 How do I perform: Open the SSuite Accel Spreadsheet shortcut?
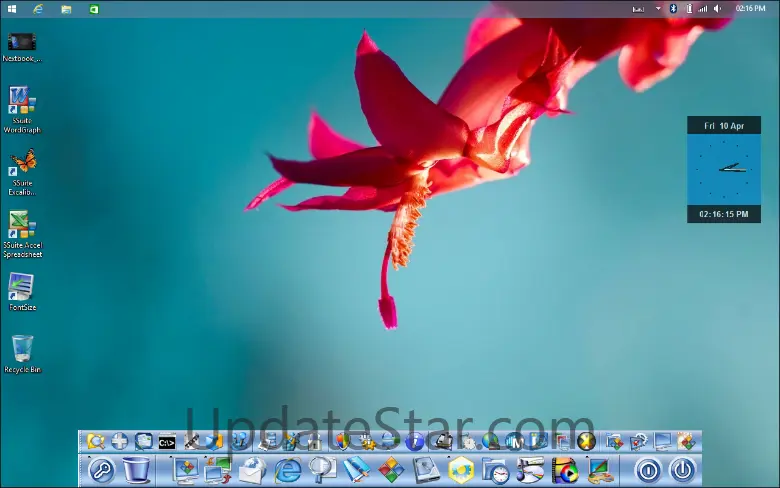22,234
